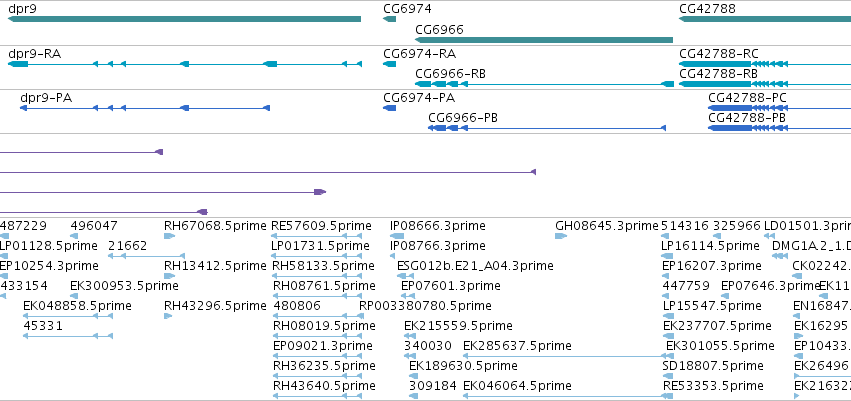This screenshot has width=851, height=401.
Task: Open EST label 21662
Action: [128, 246]
